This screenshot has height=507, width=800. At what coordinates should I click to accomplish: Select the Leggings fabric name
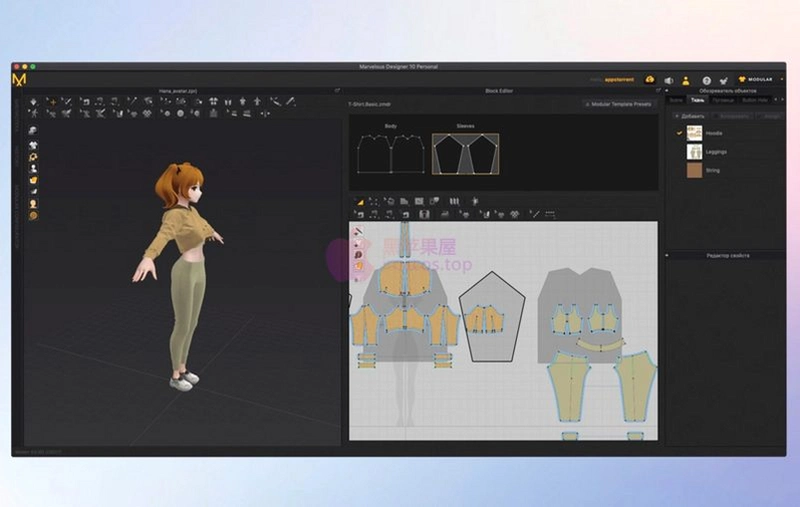click(716, 152)
